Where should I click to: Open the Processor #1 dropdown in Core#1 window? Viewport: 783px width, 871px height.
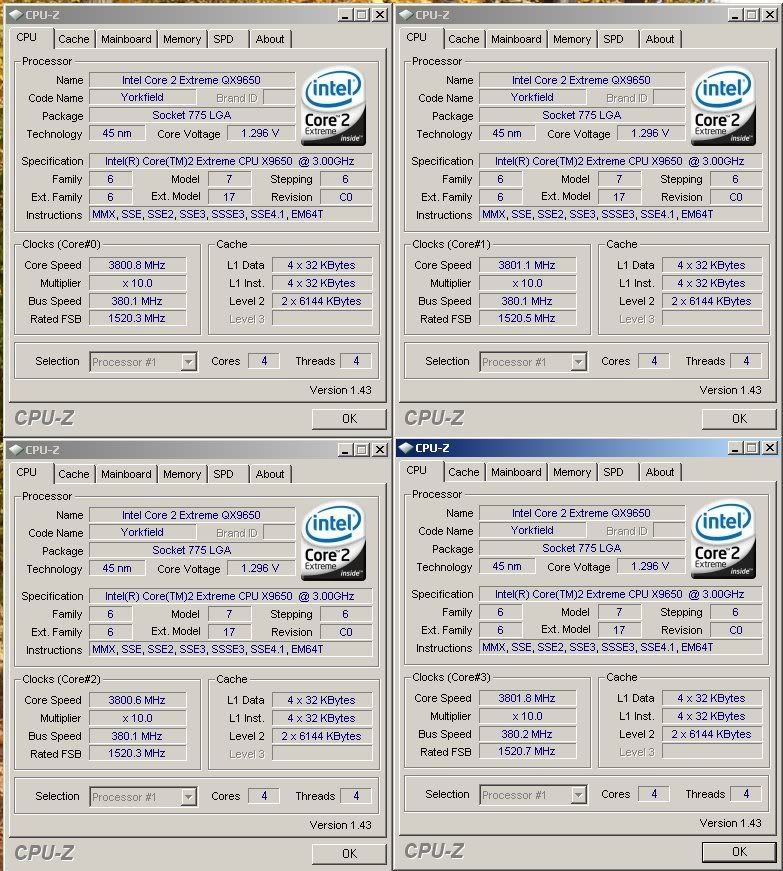point(579,362)
